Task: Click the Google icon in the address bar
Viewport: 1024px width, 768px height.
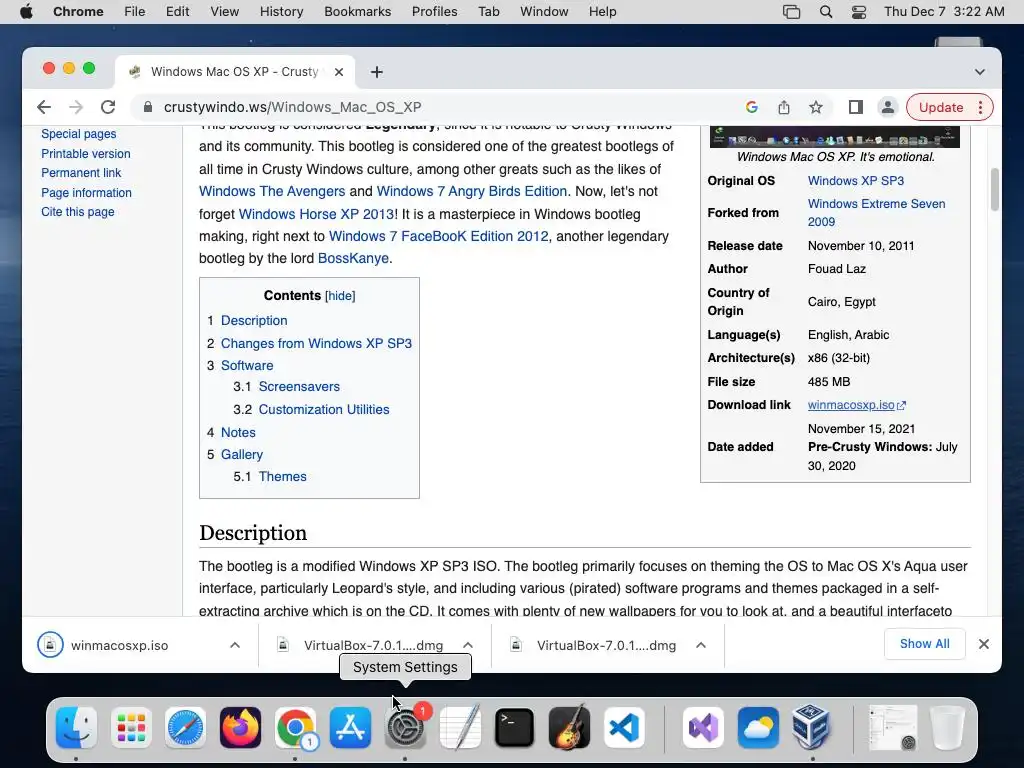Action: click(x=752, y=107)
